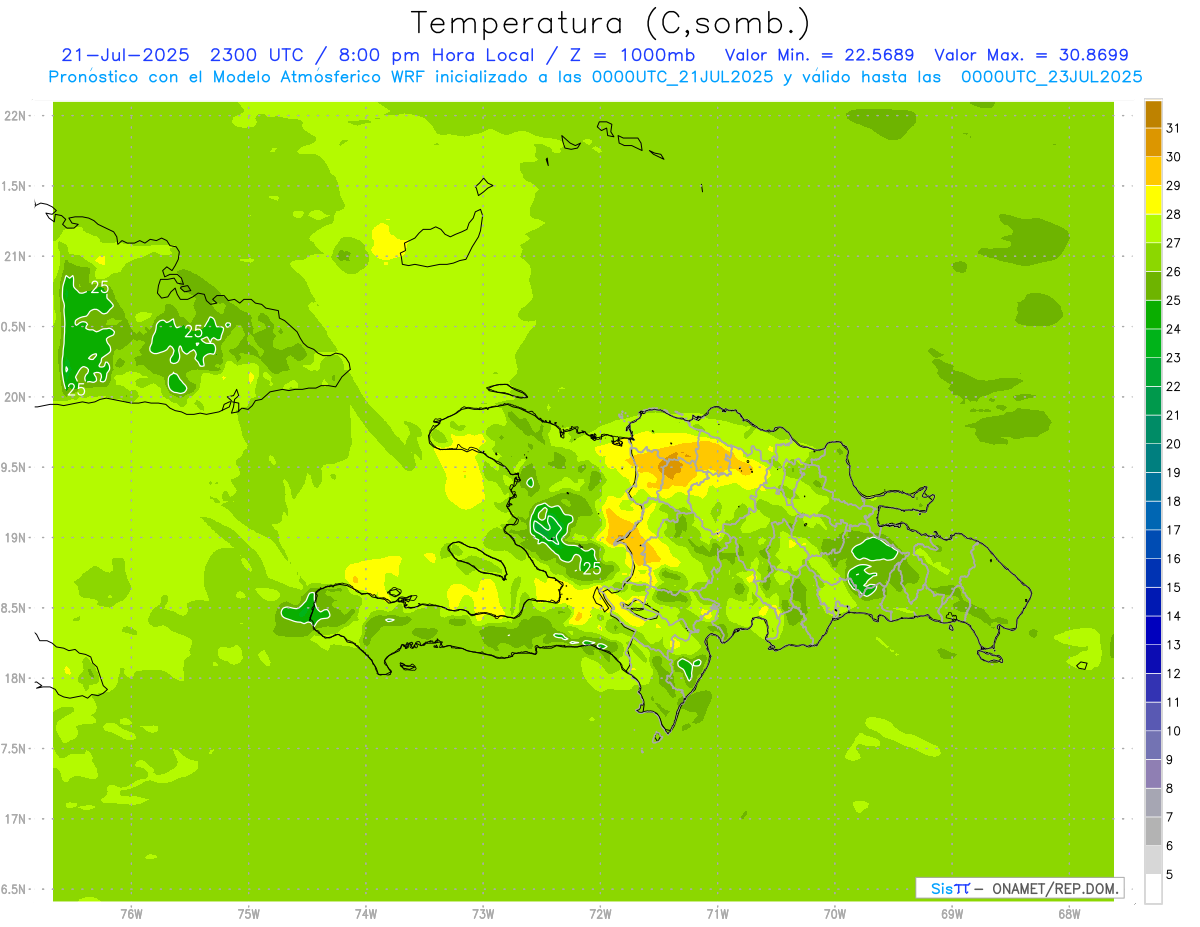The height and width of the screenshot is (927, 1200).
Task: Click the '1.5N' latitude label
Action: click(x=15, y=186)
